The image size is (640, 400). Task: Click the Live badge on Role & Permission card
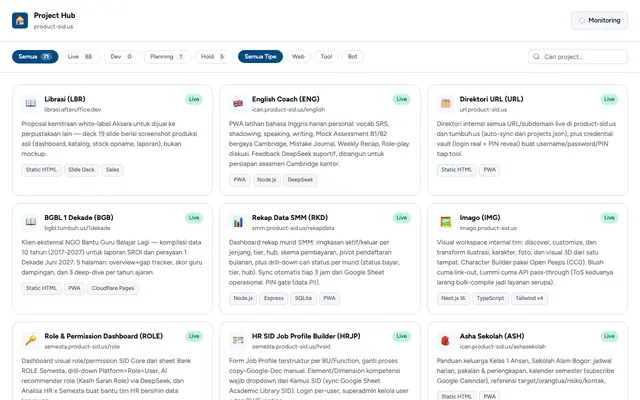pos(194,336)
